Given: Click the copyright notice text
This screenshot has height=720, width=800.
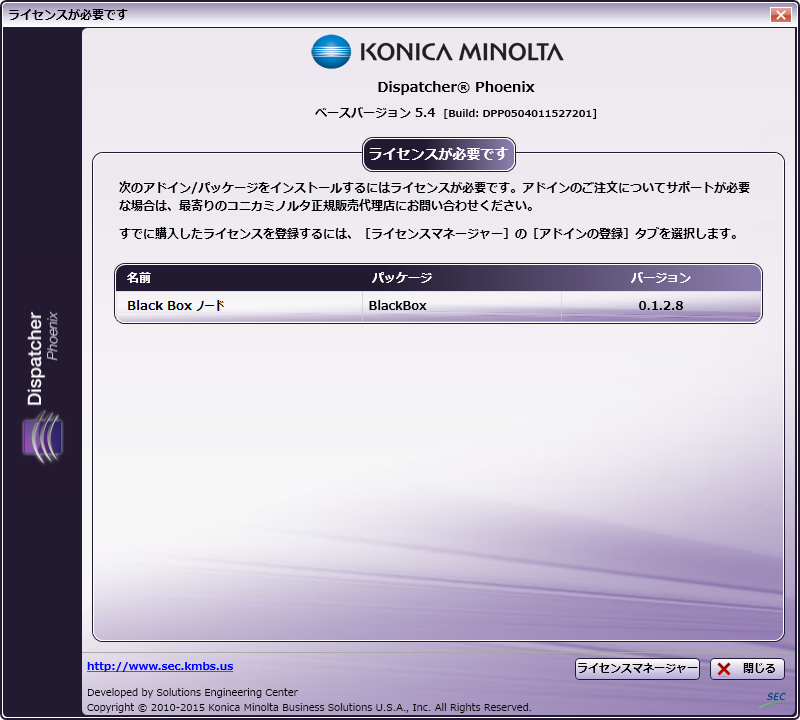Looking at the screenshot, I should pos(309,707).
